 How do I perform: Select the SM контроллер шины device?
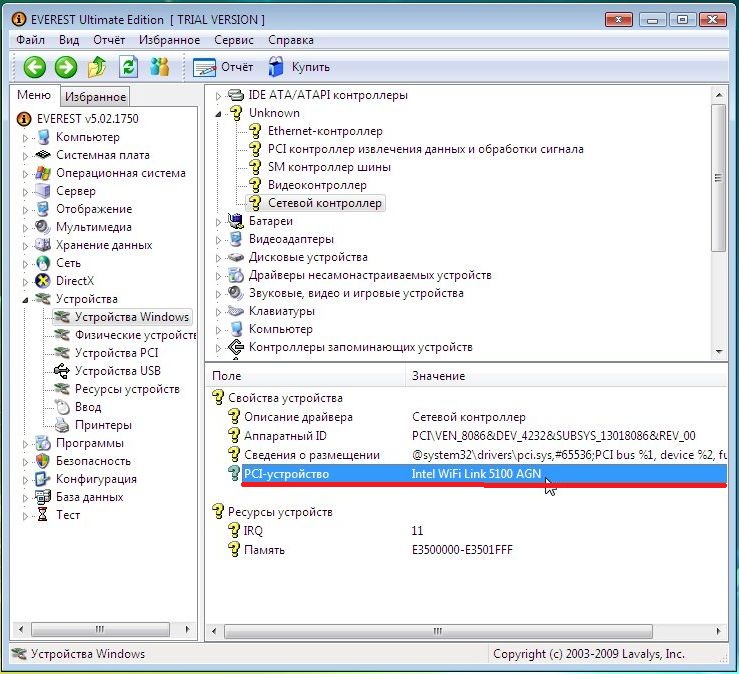329,167
